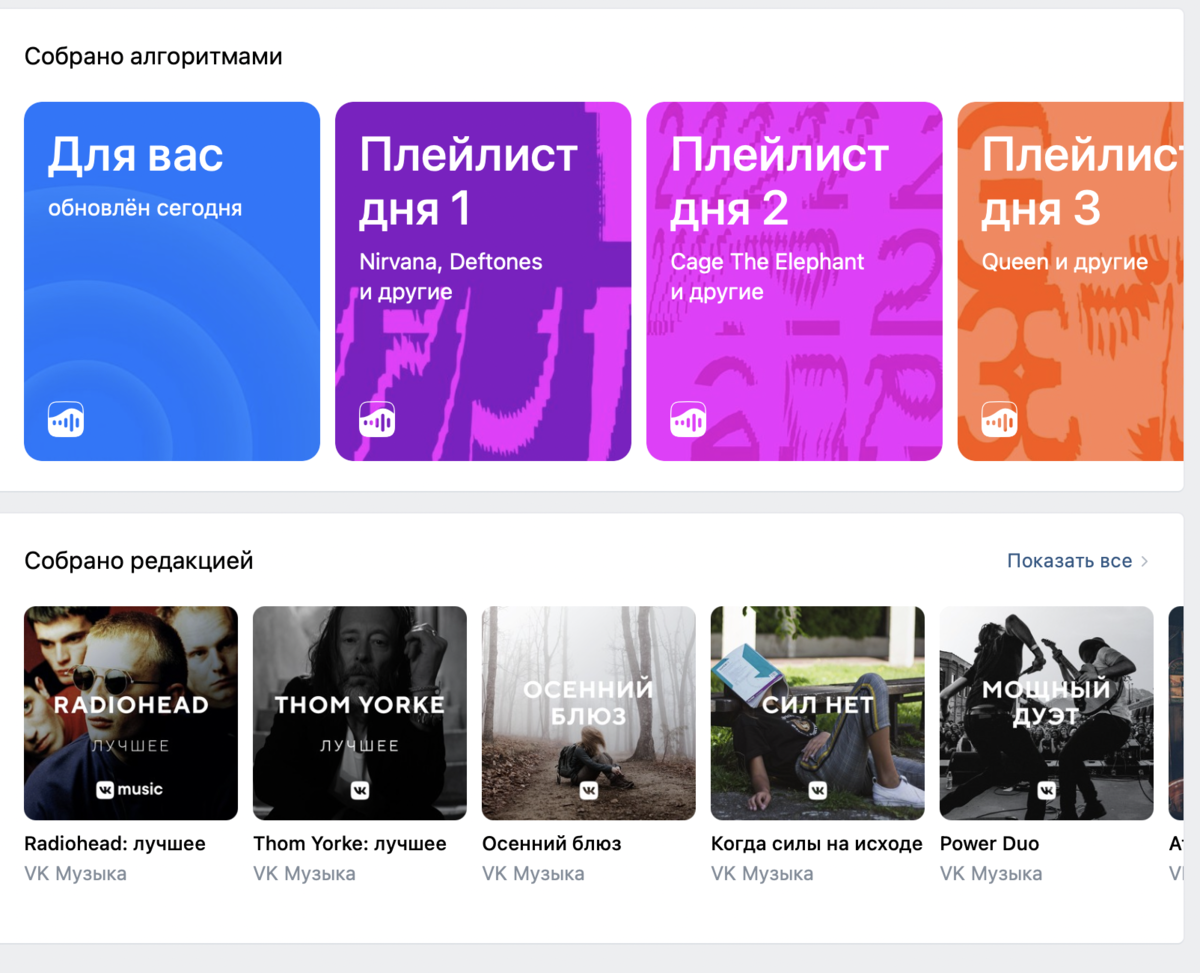
Task: Click the Когда силы на исходе title
Action: (817, 844)
